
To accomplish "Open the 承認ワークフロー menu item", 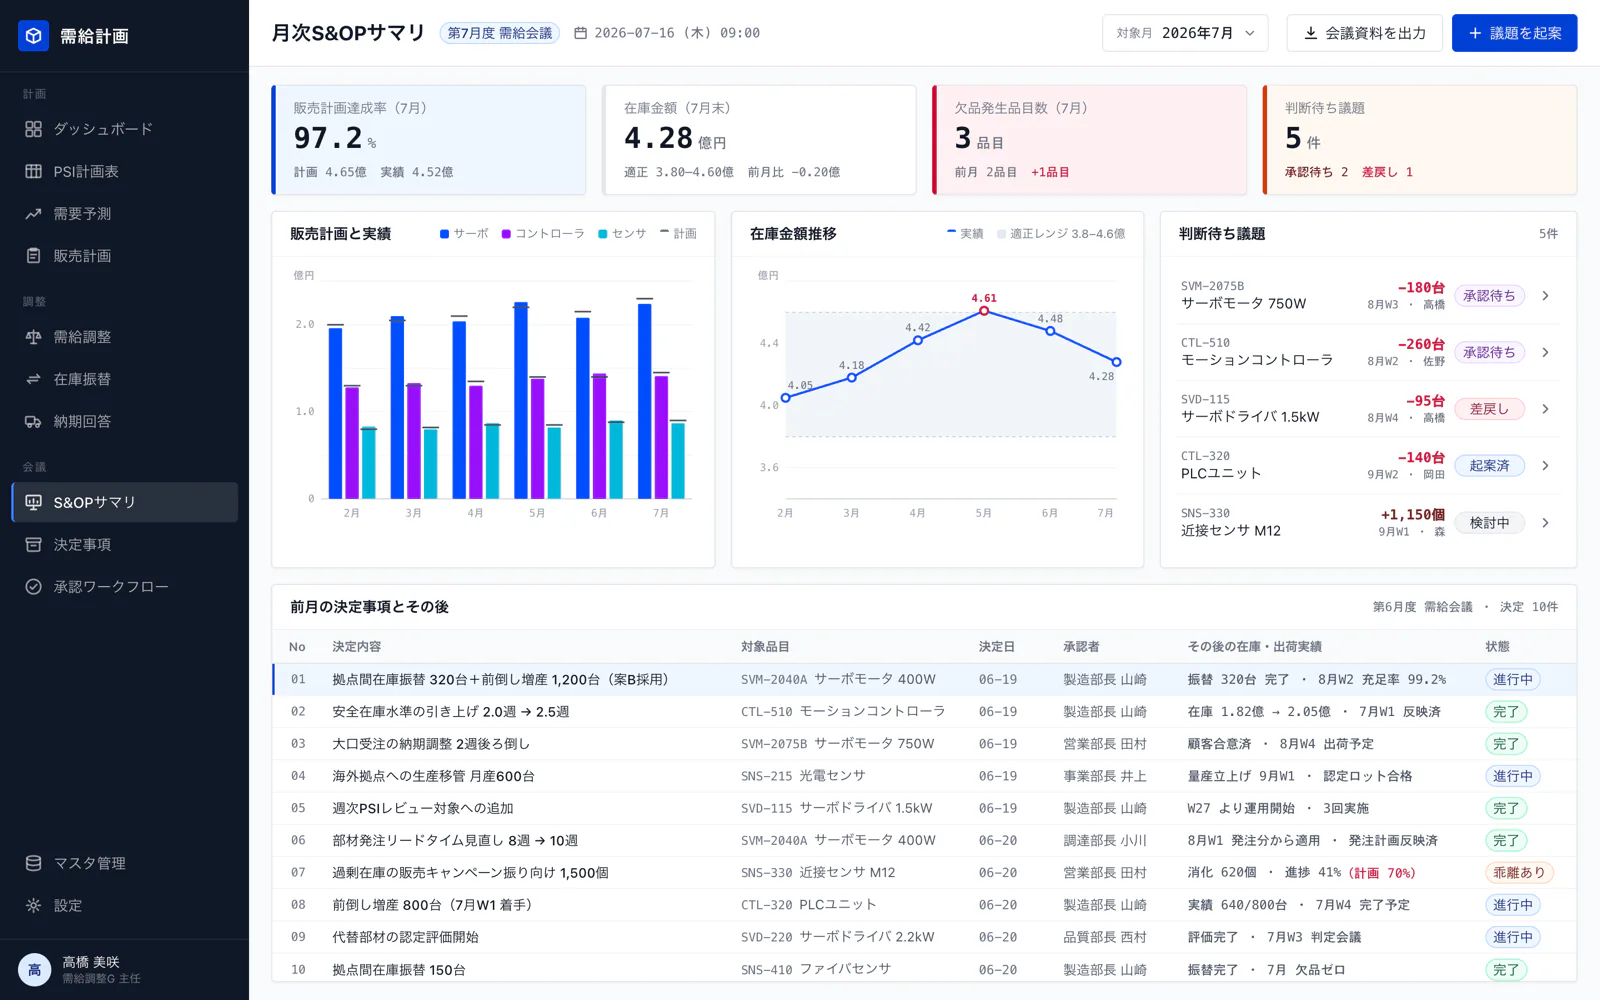I will click(x=124, y=587).
